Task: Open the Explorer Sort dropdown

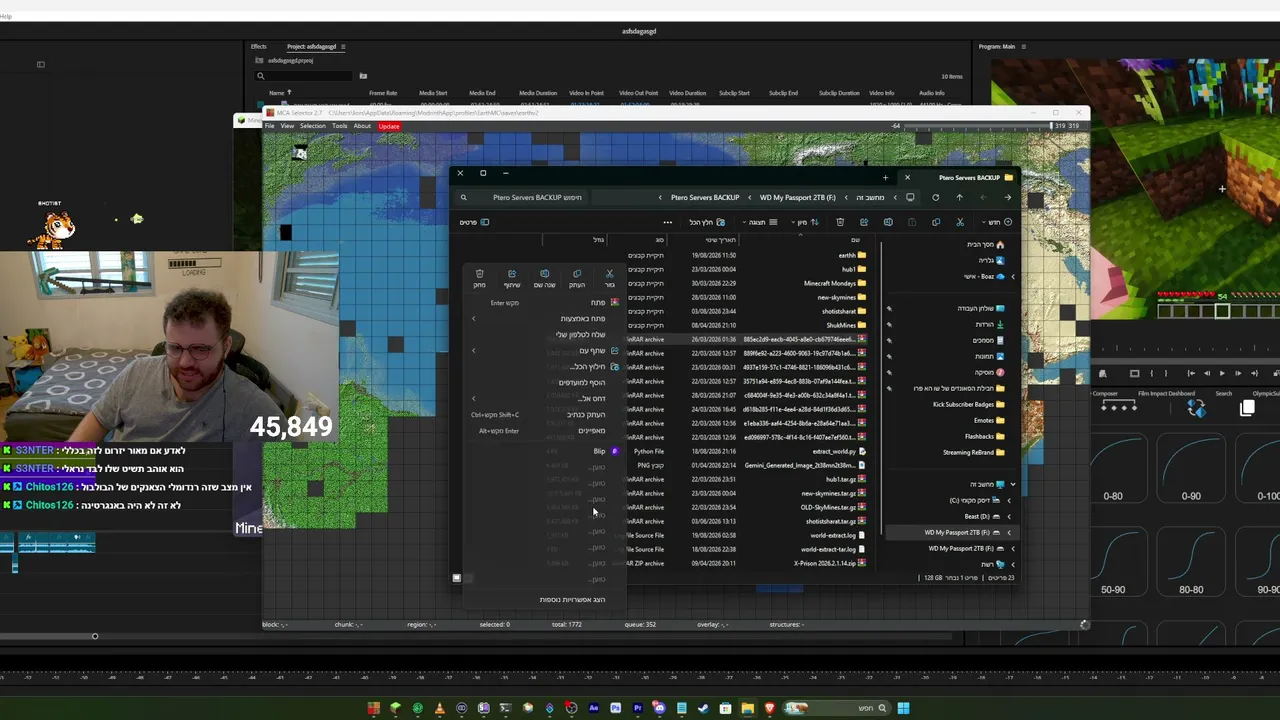Action: point(805,222)
